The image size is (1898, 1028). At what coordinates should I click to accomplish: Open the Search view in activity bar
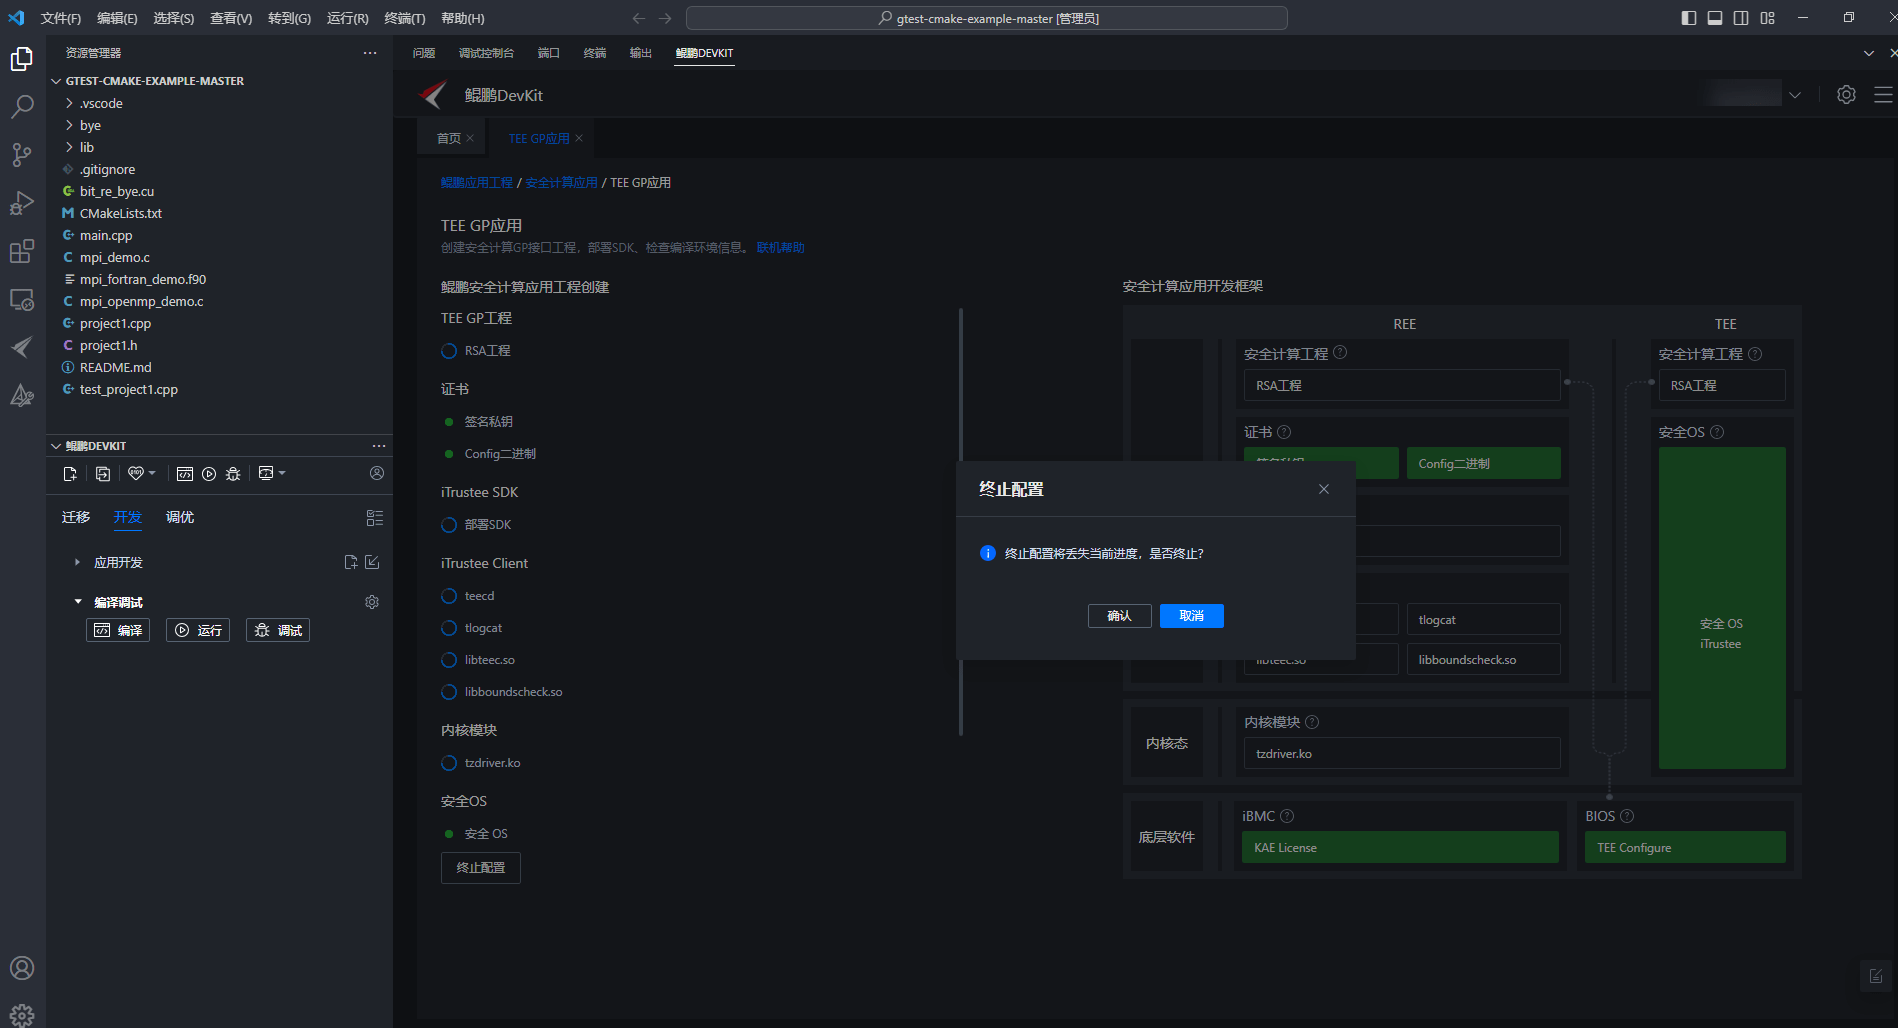(x=22, y=106)
